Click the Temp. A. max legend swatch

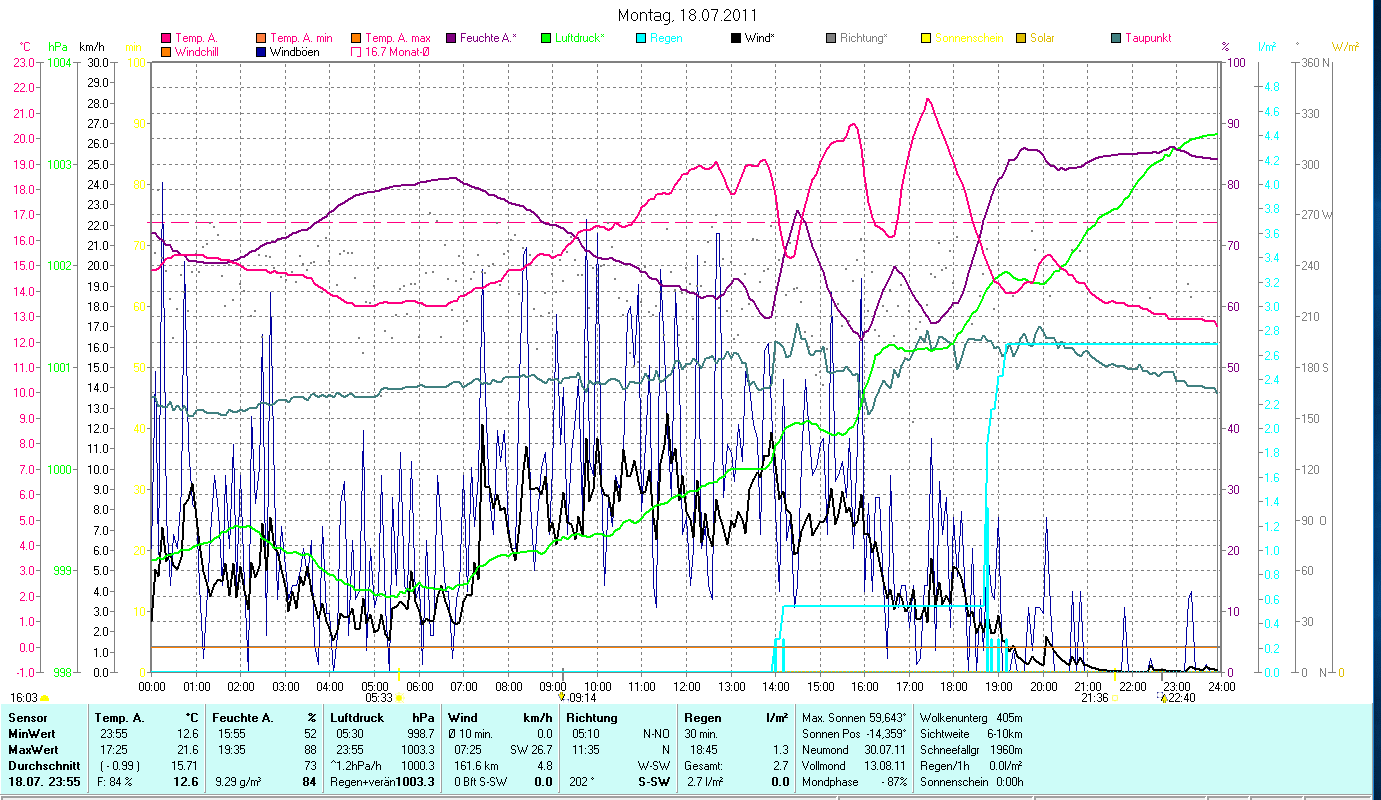[358, 38]
